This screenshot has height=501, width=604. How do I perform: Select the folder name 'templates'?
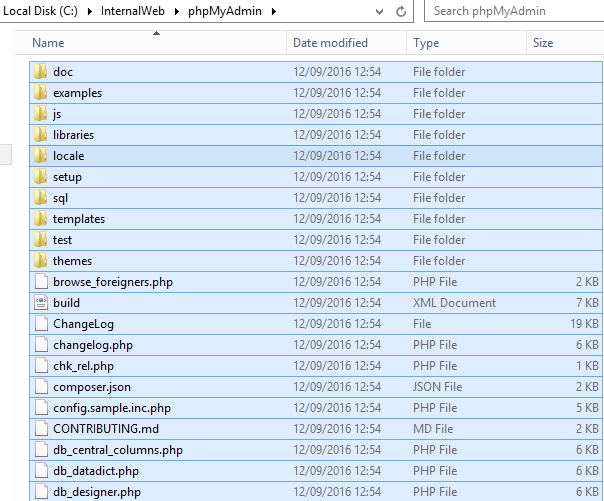[79, 219]
